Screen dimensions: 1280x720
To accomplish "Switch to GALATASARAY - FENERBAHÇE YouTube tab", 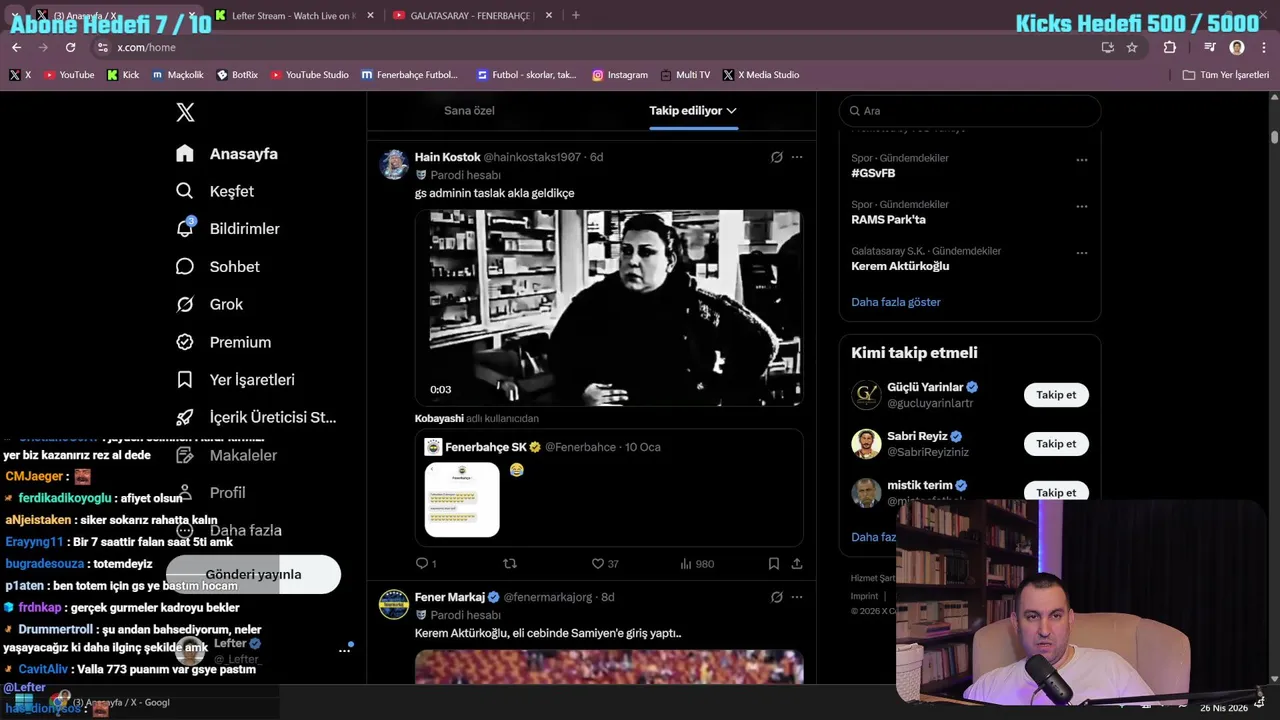I will [x=471, y=16].
